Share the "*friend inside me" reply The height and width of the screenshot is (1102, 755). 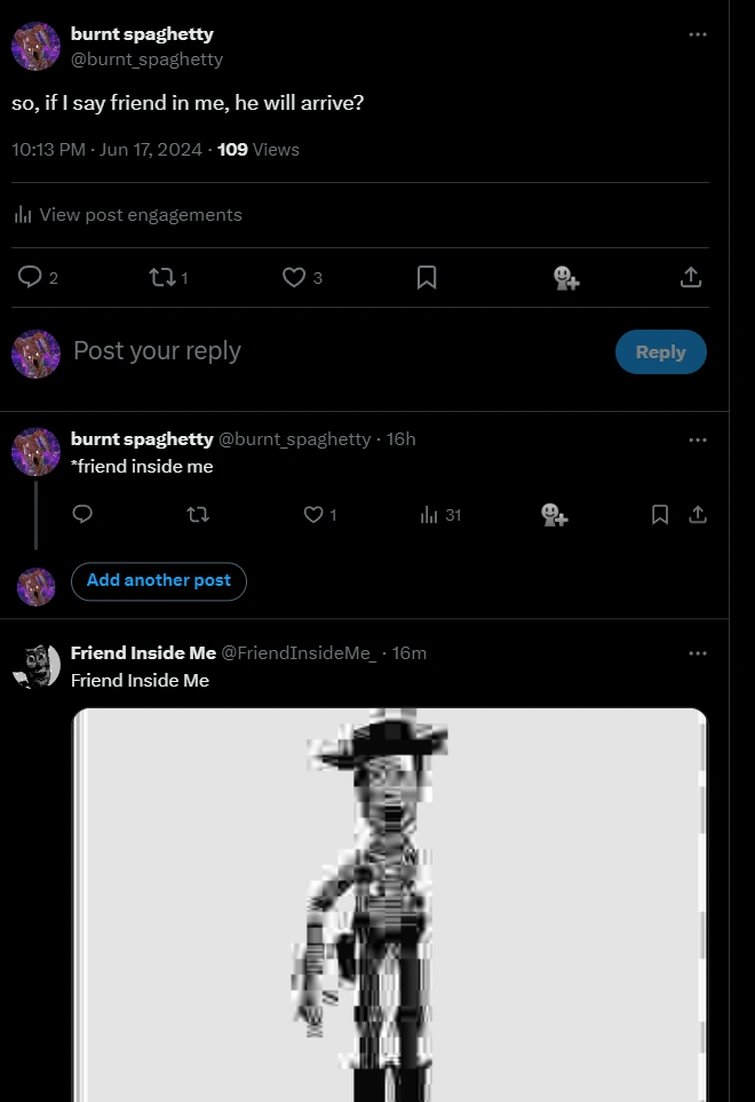(x=698, y=514)
